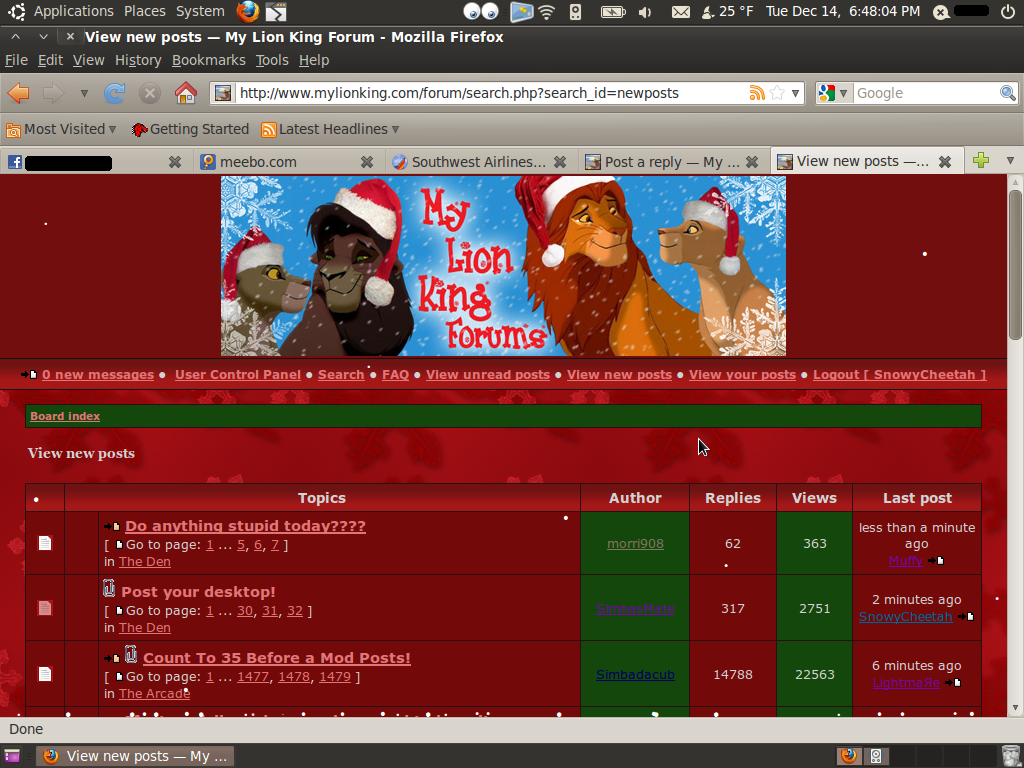Click the mail envelope icon in top panel
1024x768 pixels.
(x=680, y=12)
